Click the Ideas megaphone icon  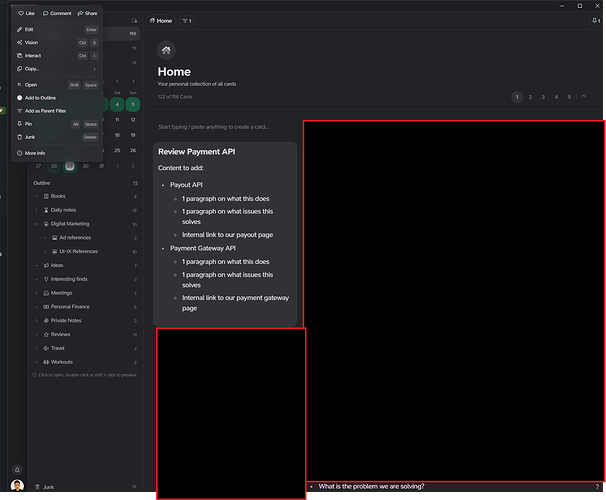coord(46,265)
